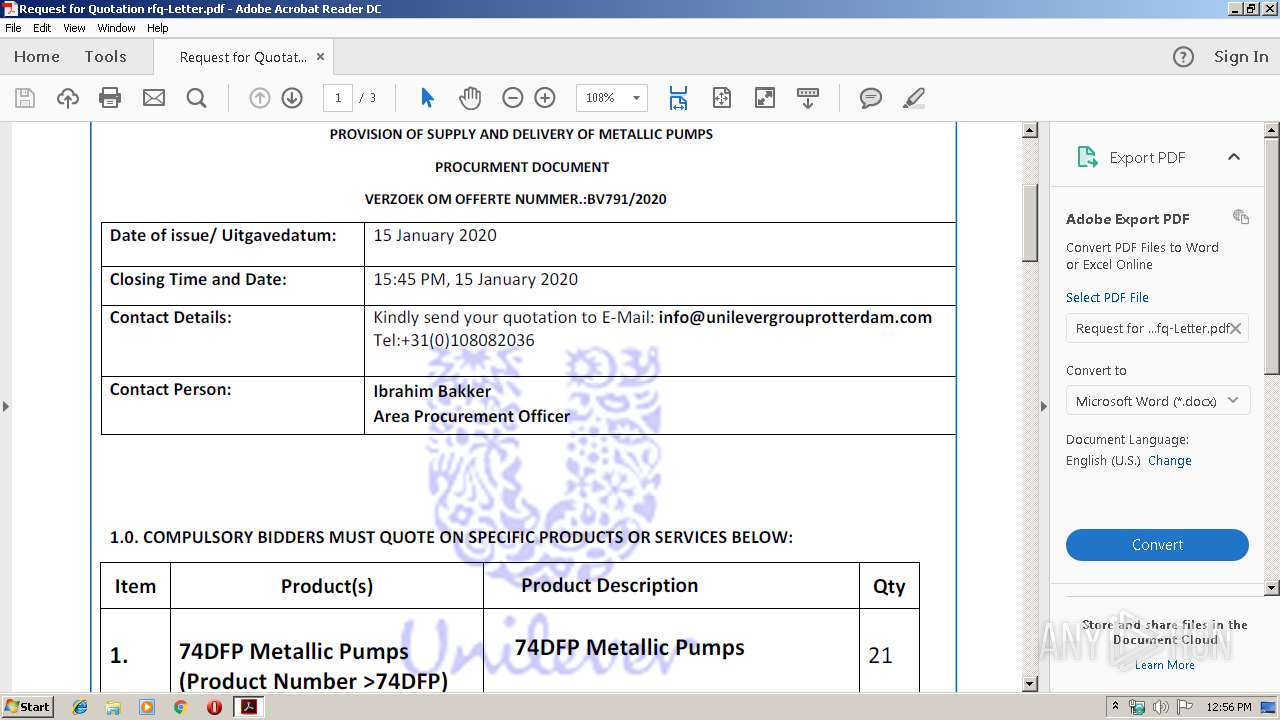Switch to the Tools tab

tap(105, 57)
